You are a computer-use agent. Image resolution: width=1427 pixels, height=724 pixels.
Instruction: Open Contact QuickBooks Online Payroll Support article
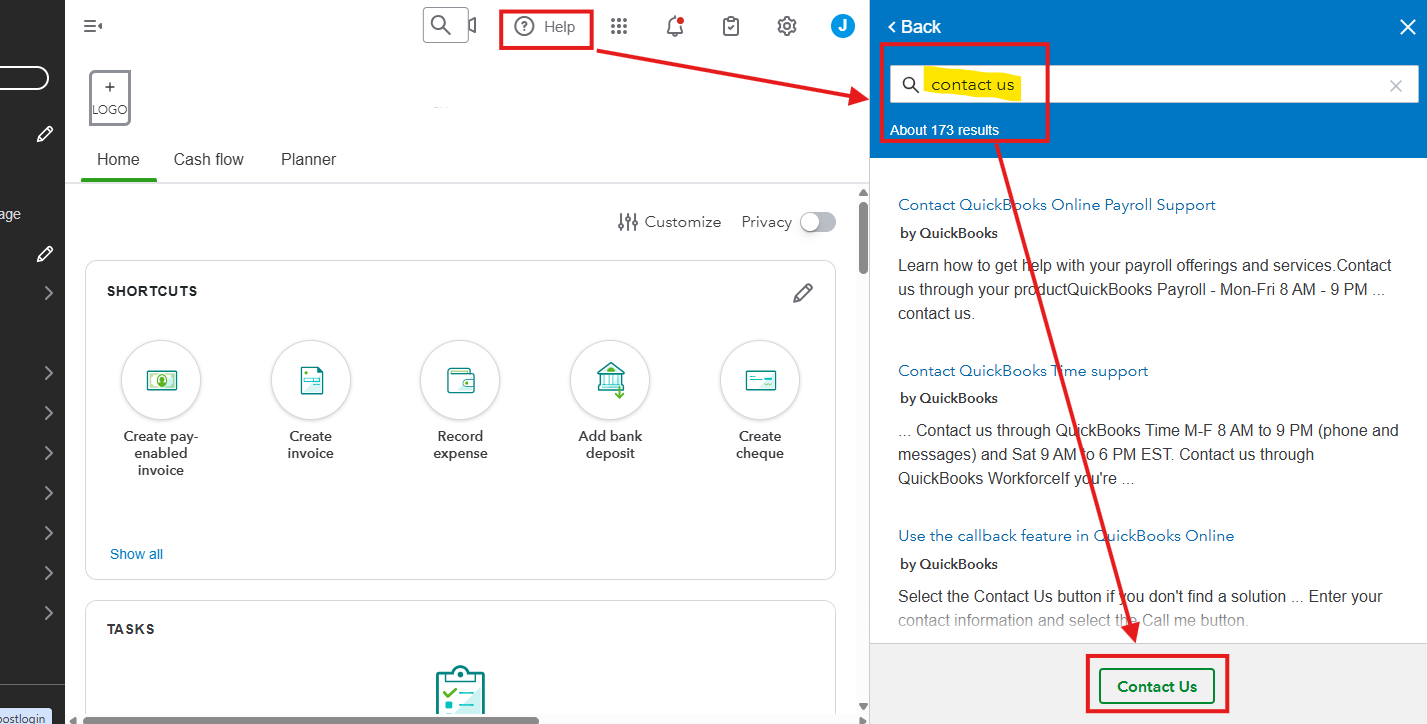pyautogui.click(x=1056, y=205)
